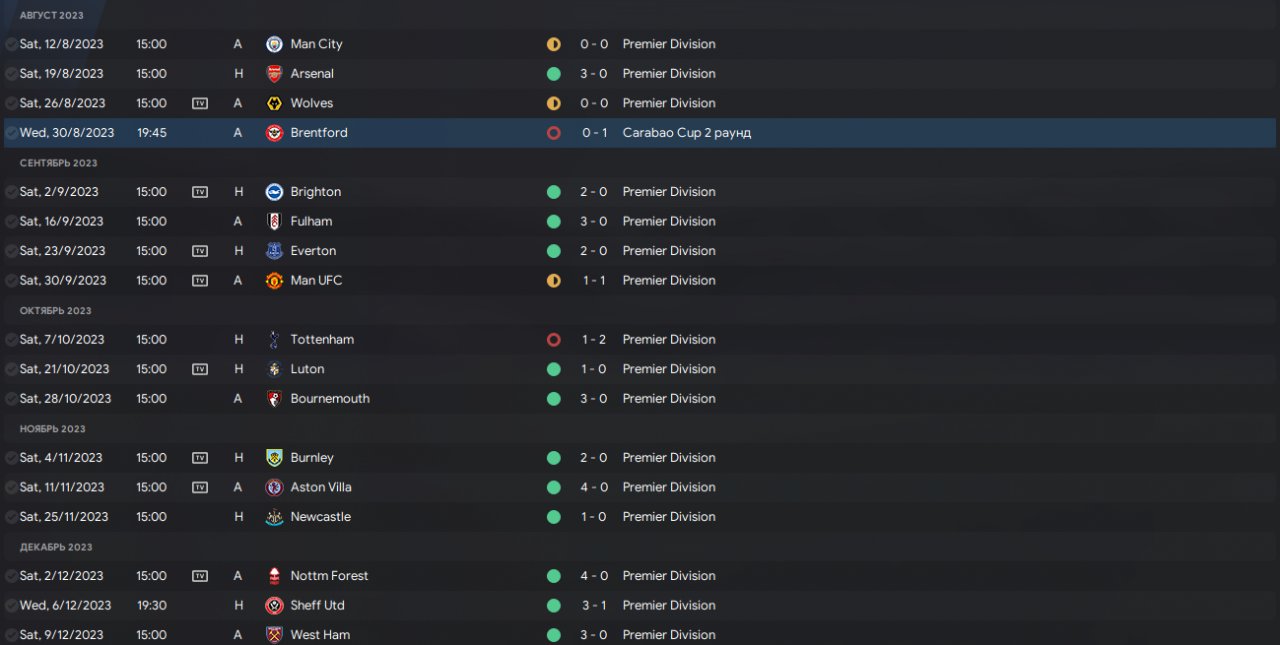
Task: Collapse the Декабрь 2023 month header
Action: (56, 547)
